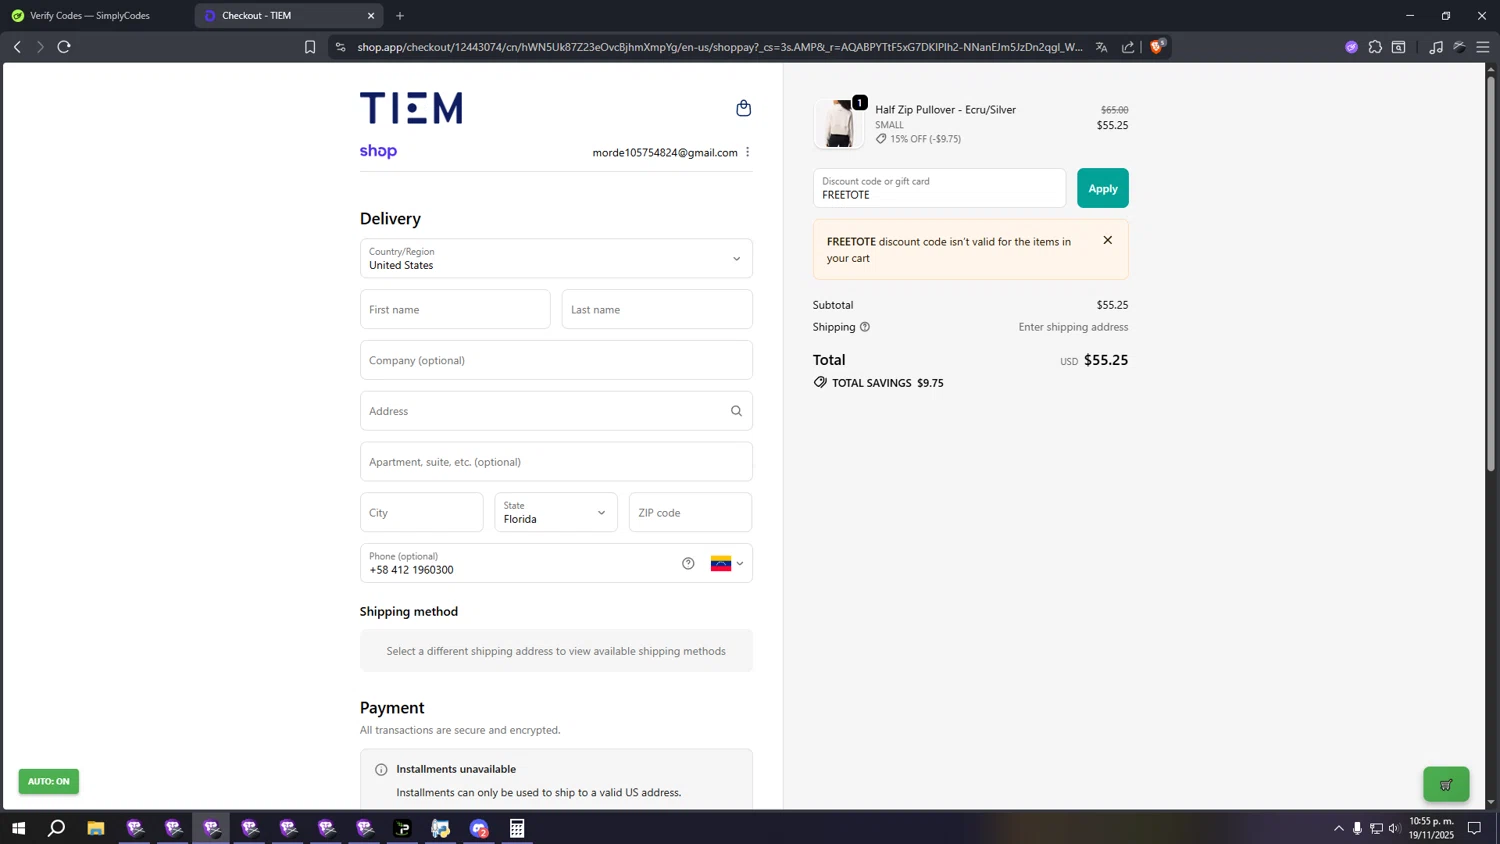
Task: Click the discount code field with FREETOTE
Action: [939, 188]
